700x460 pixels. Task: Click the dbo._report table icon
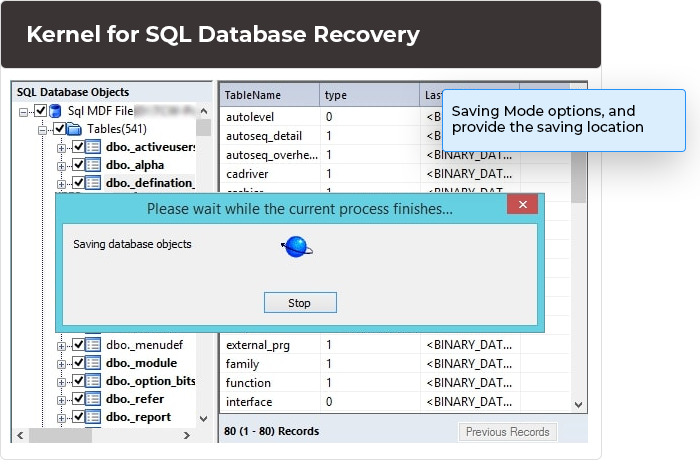click(x=93, y=417)
